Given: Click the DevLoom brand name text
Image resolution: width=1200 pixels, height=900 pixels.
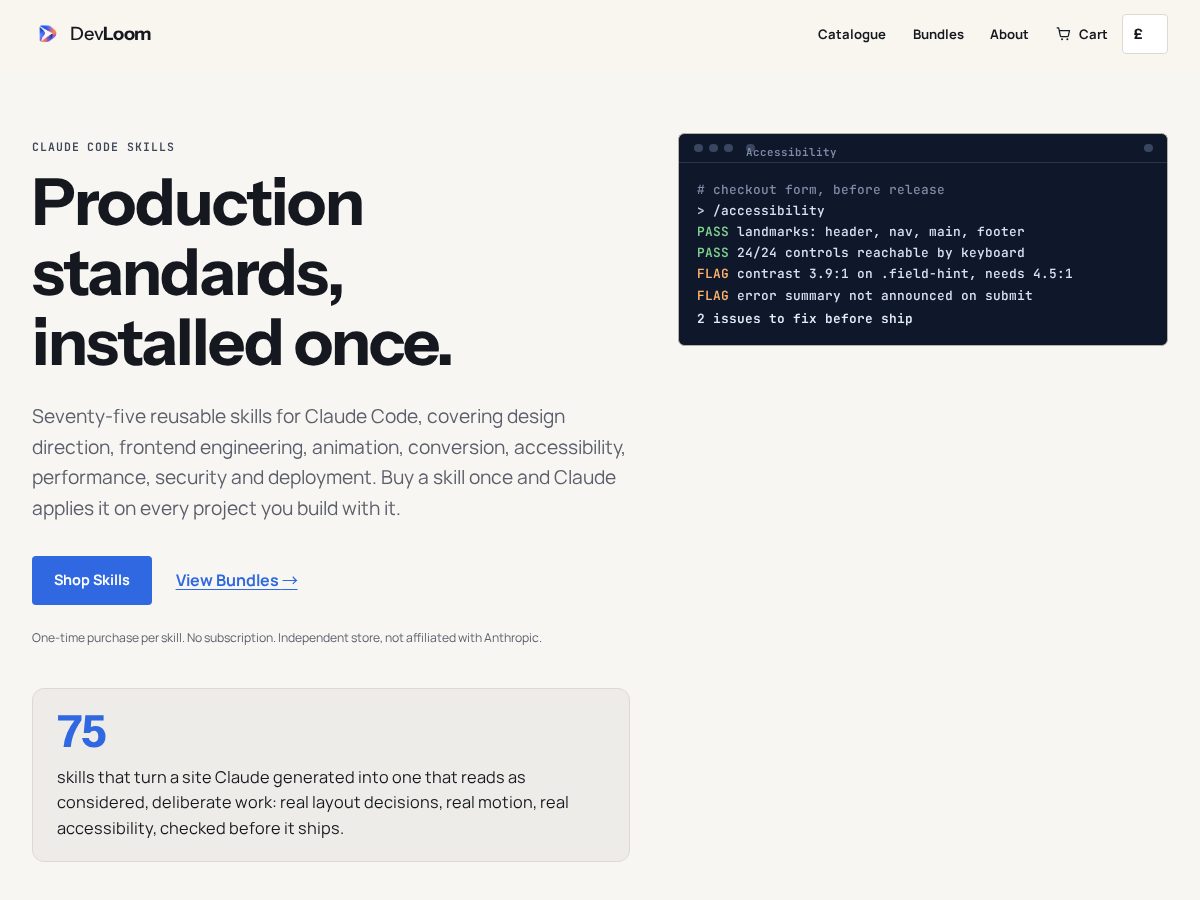Looking at the screenshot, I should coord(110,34).
